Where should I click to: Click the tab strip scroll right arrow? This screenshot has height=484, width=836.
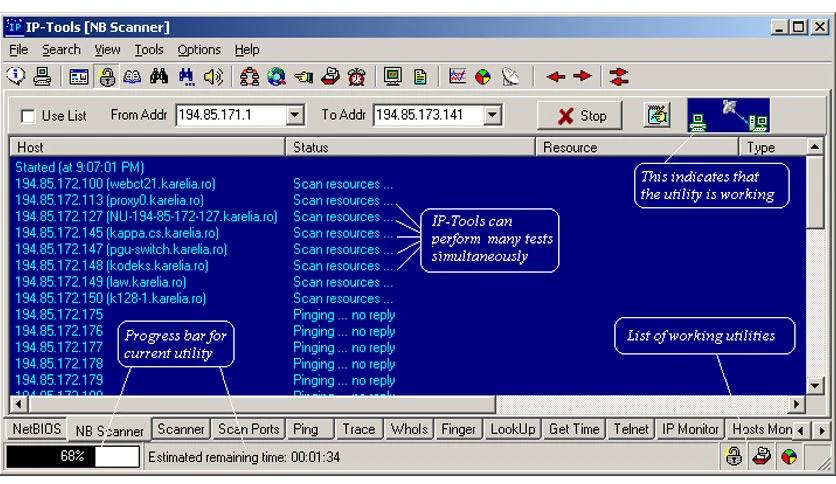pos(822,430)
